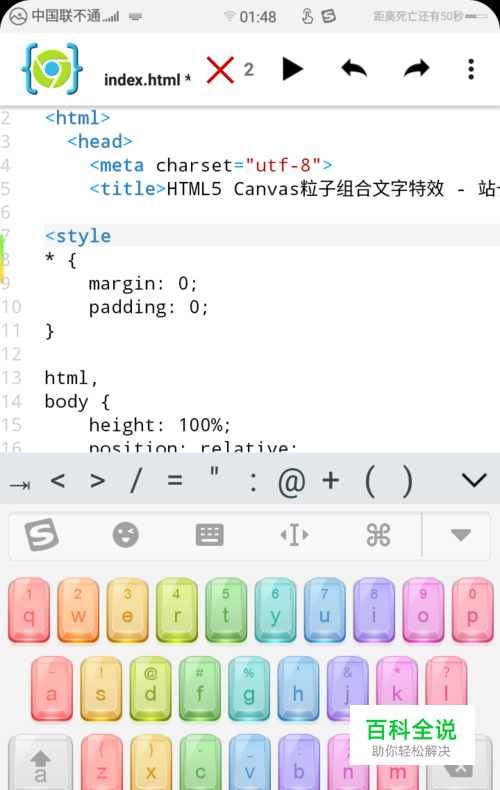Image resolution: width=500 pixels, height=790 pixels.
Task: Collapse the symbol bar with chevron
Action: click(474, 480)
